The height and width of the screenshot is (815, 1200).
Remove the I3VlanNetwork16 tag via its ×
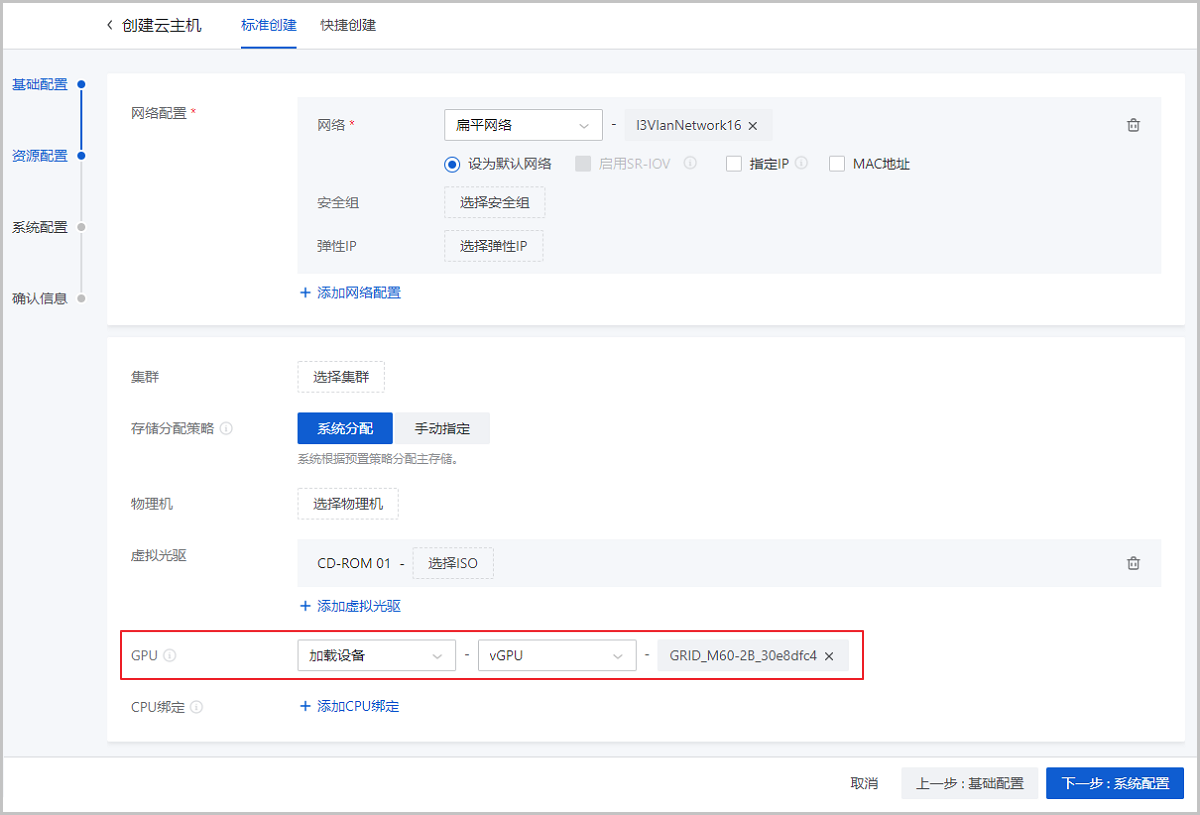753,125
